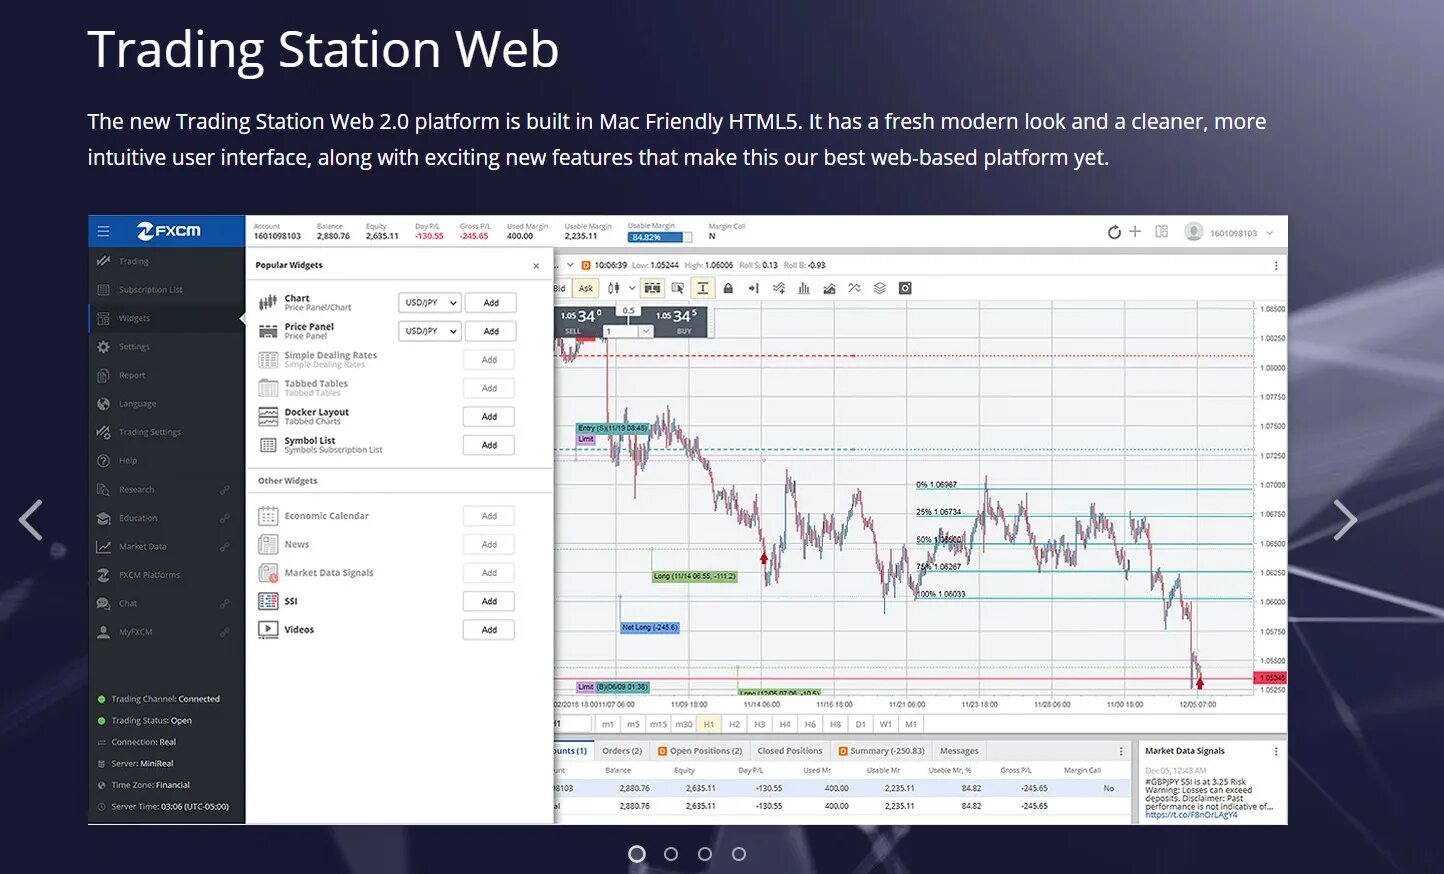Add the Symbol List widget
1444x874 pixels.
(x=489, y=445)
